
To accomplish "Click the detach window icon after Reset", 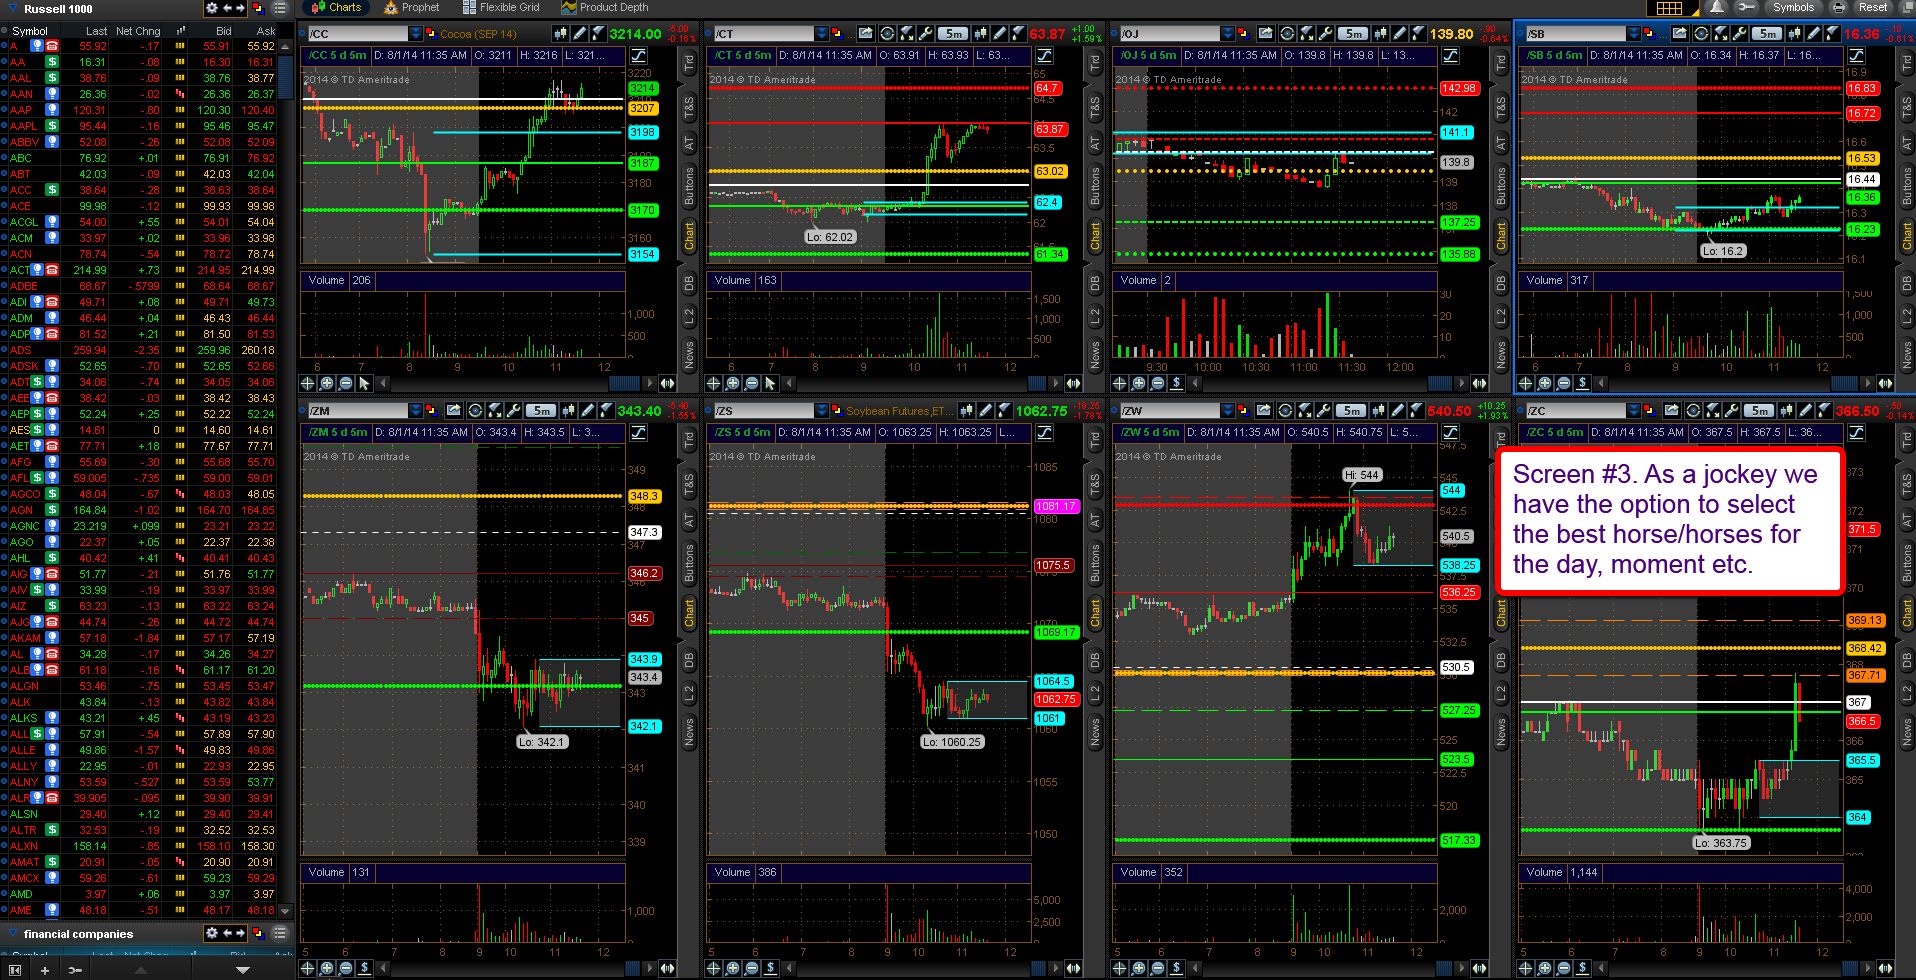I will tap(1908, 7).
